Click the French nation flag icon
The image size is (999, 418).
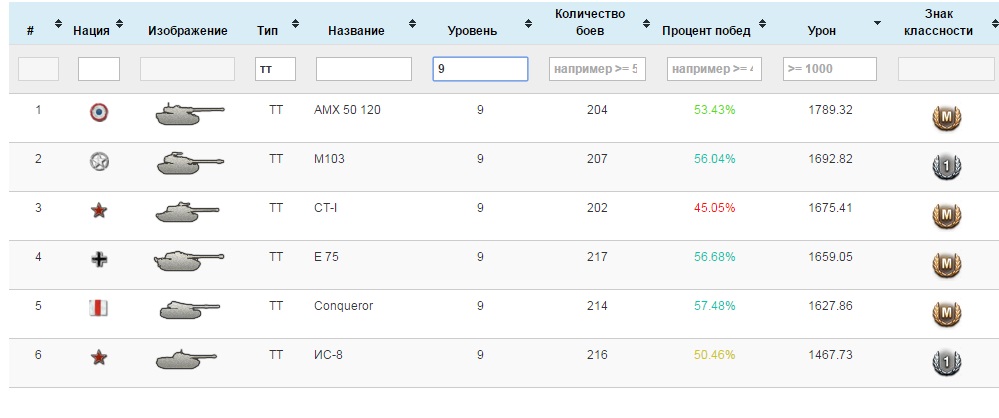pos(99,112)
